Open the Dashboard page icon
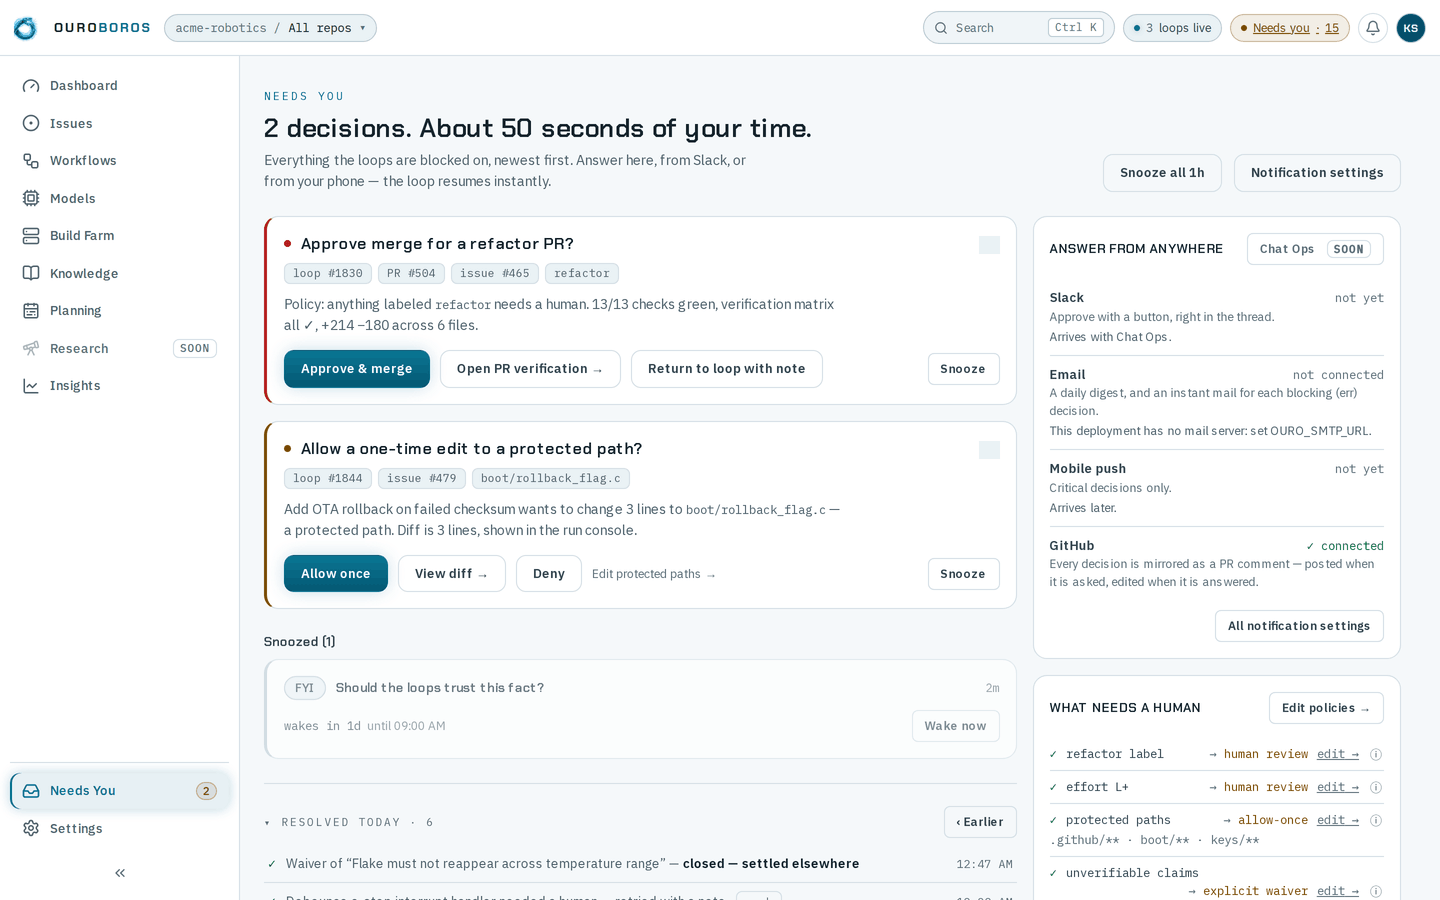The width and height of the screenshot is (1440, 900). (x=31, y=86)
